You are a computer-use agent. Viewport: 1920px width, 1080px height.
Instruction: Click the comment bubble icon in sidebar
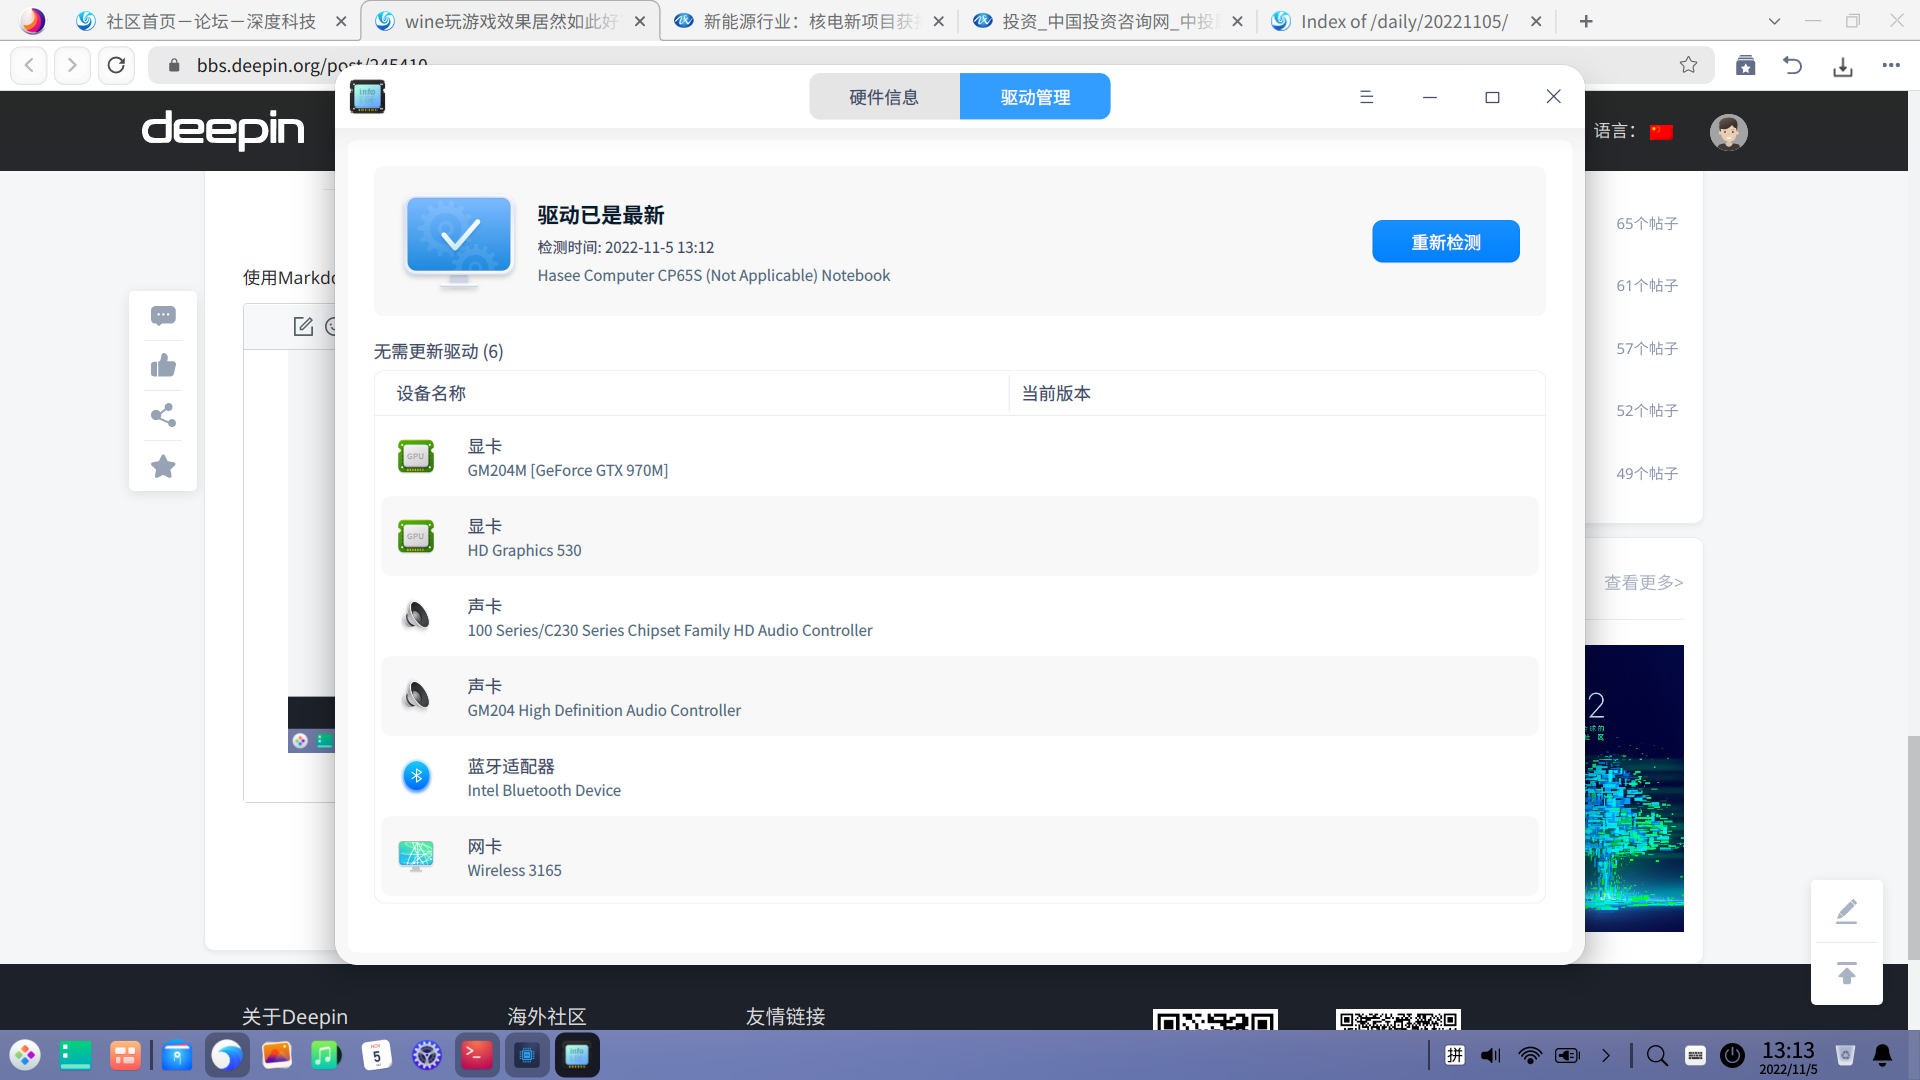tap(163, 316)
